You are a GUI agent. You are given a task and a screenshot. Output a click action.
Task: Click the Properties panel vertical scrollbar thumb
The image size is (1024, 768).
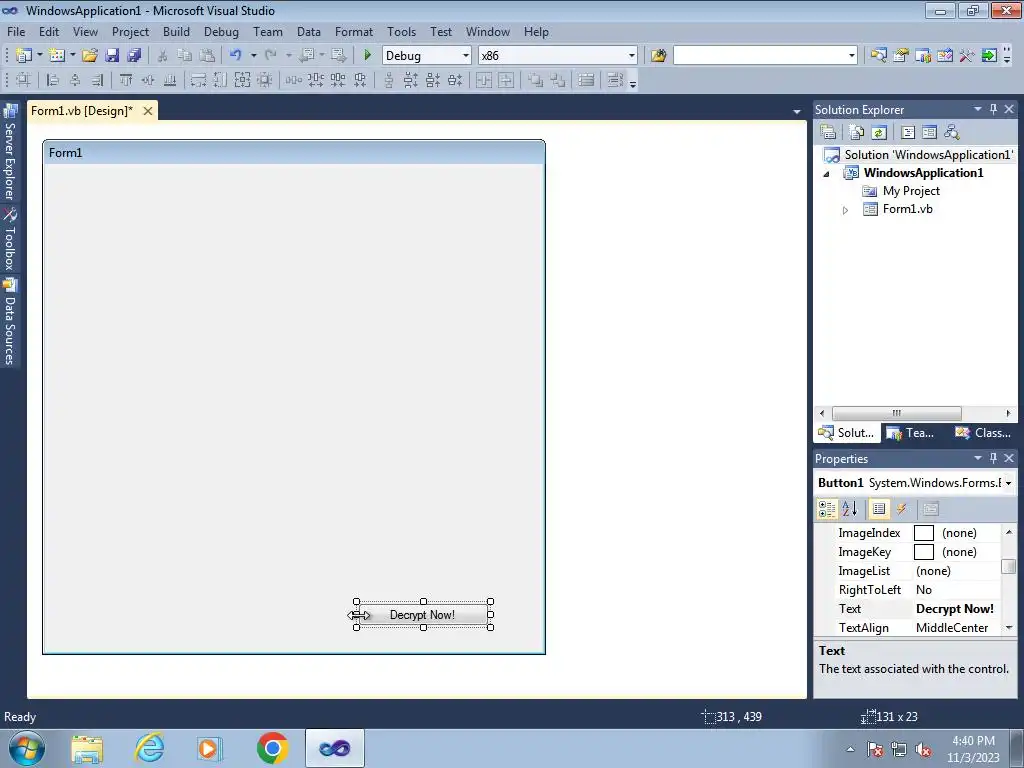1009,566
